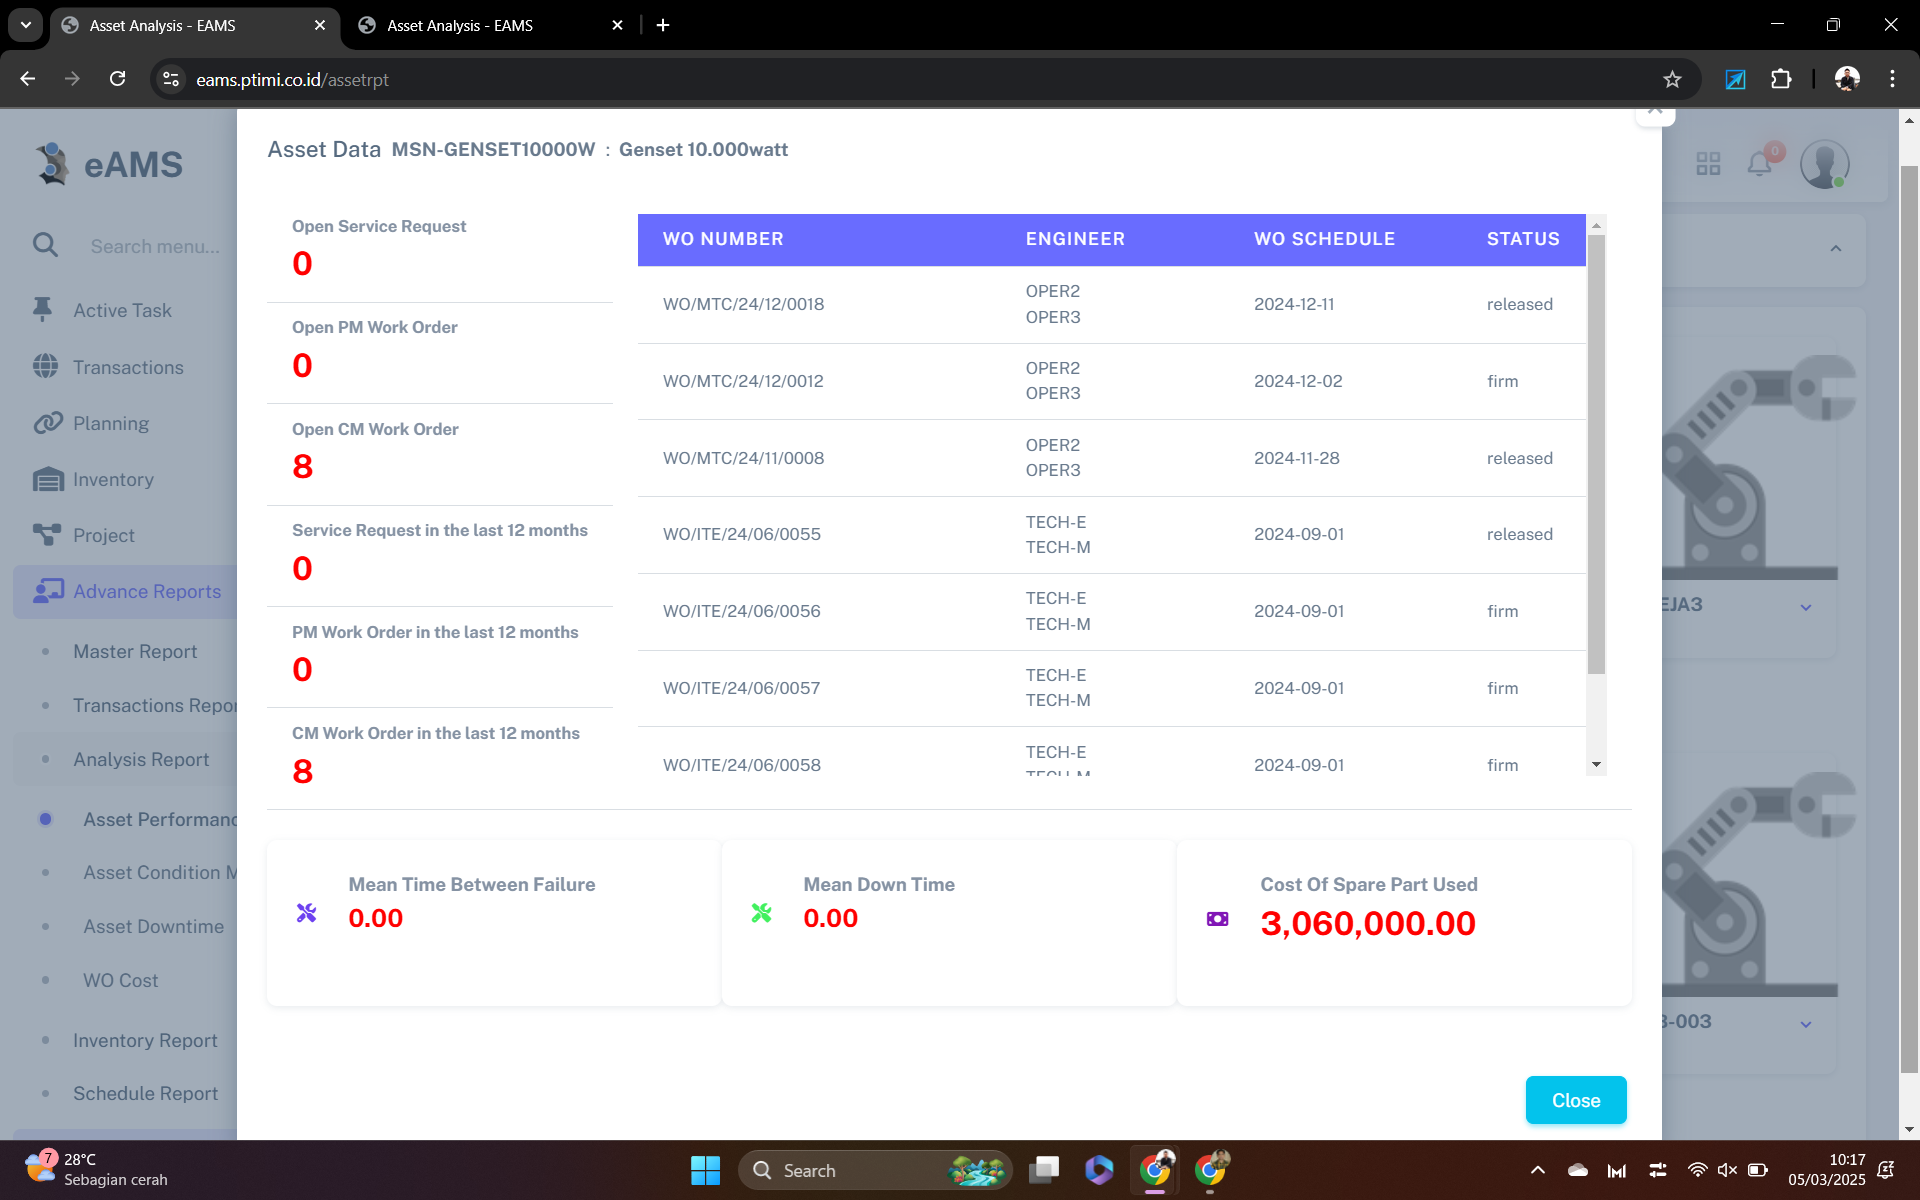Expand the EJA3 asset card chevron
The image size is (1920, 1200).
coord(1806,607)
